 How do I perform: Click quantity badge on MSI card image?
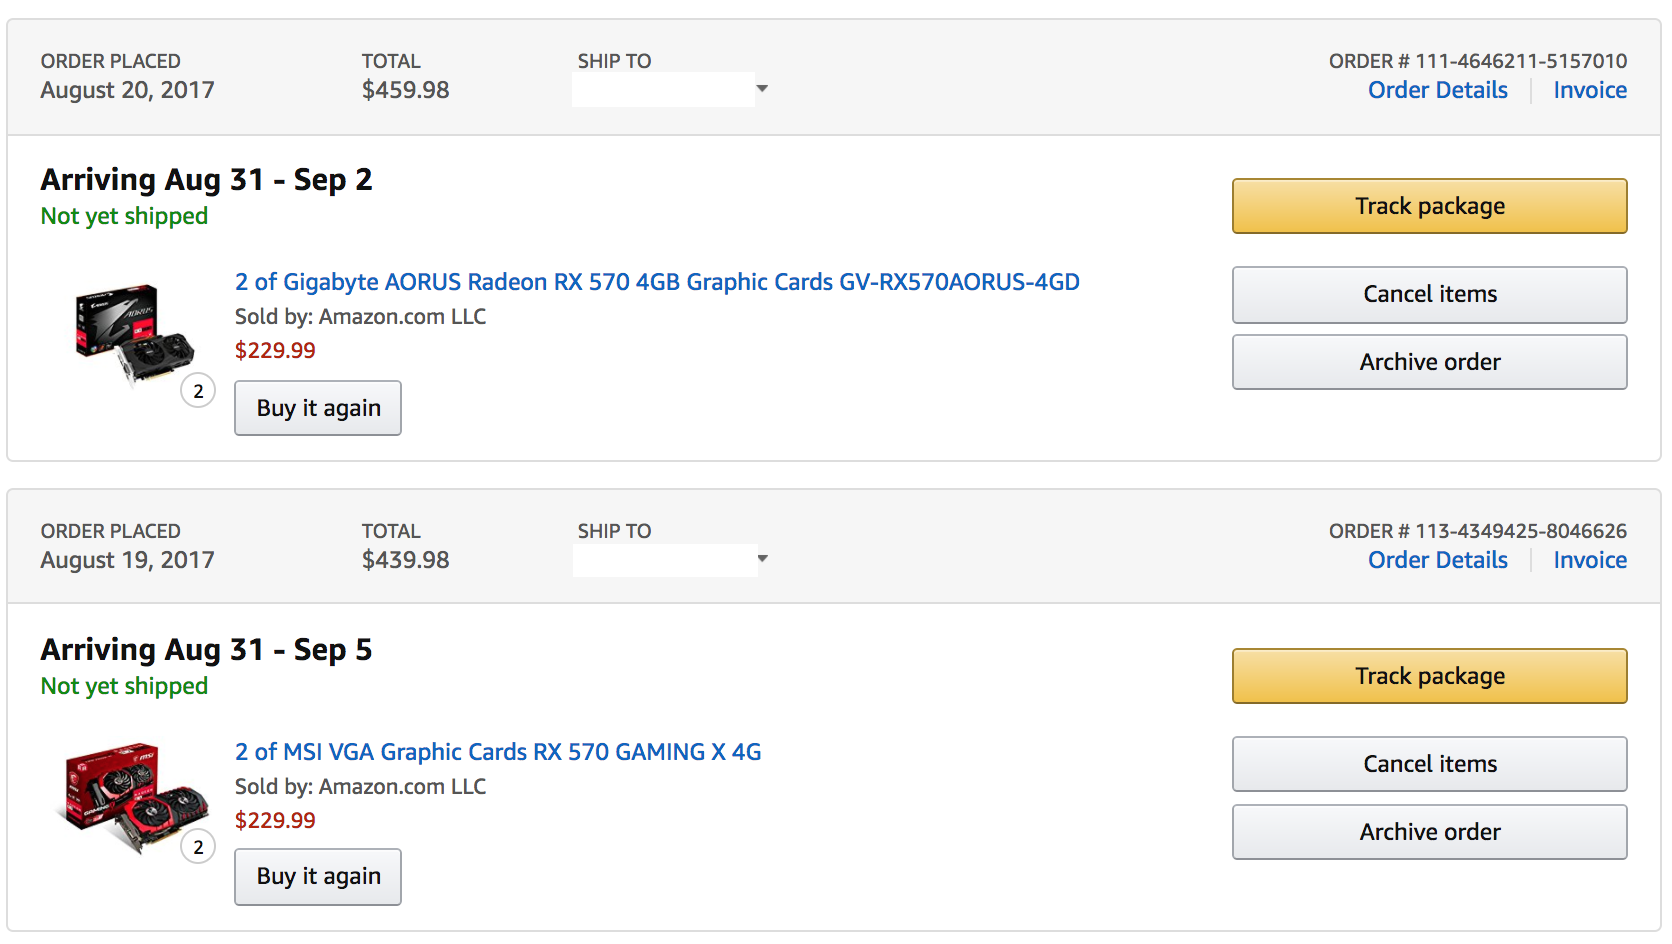pyautogui.click(x=198, y=847)
